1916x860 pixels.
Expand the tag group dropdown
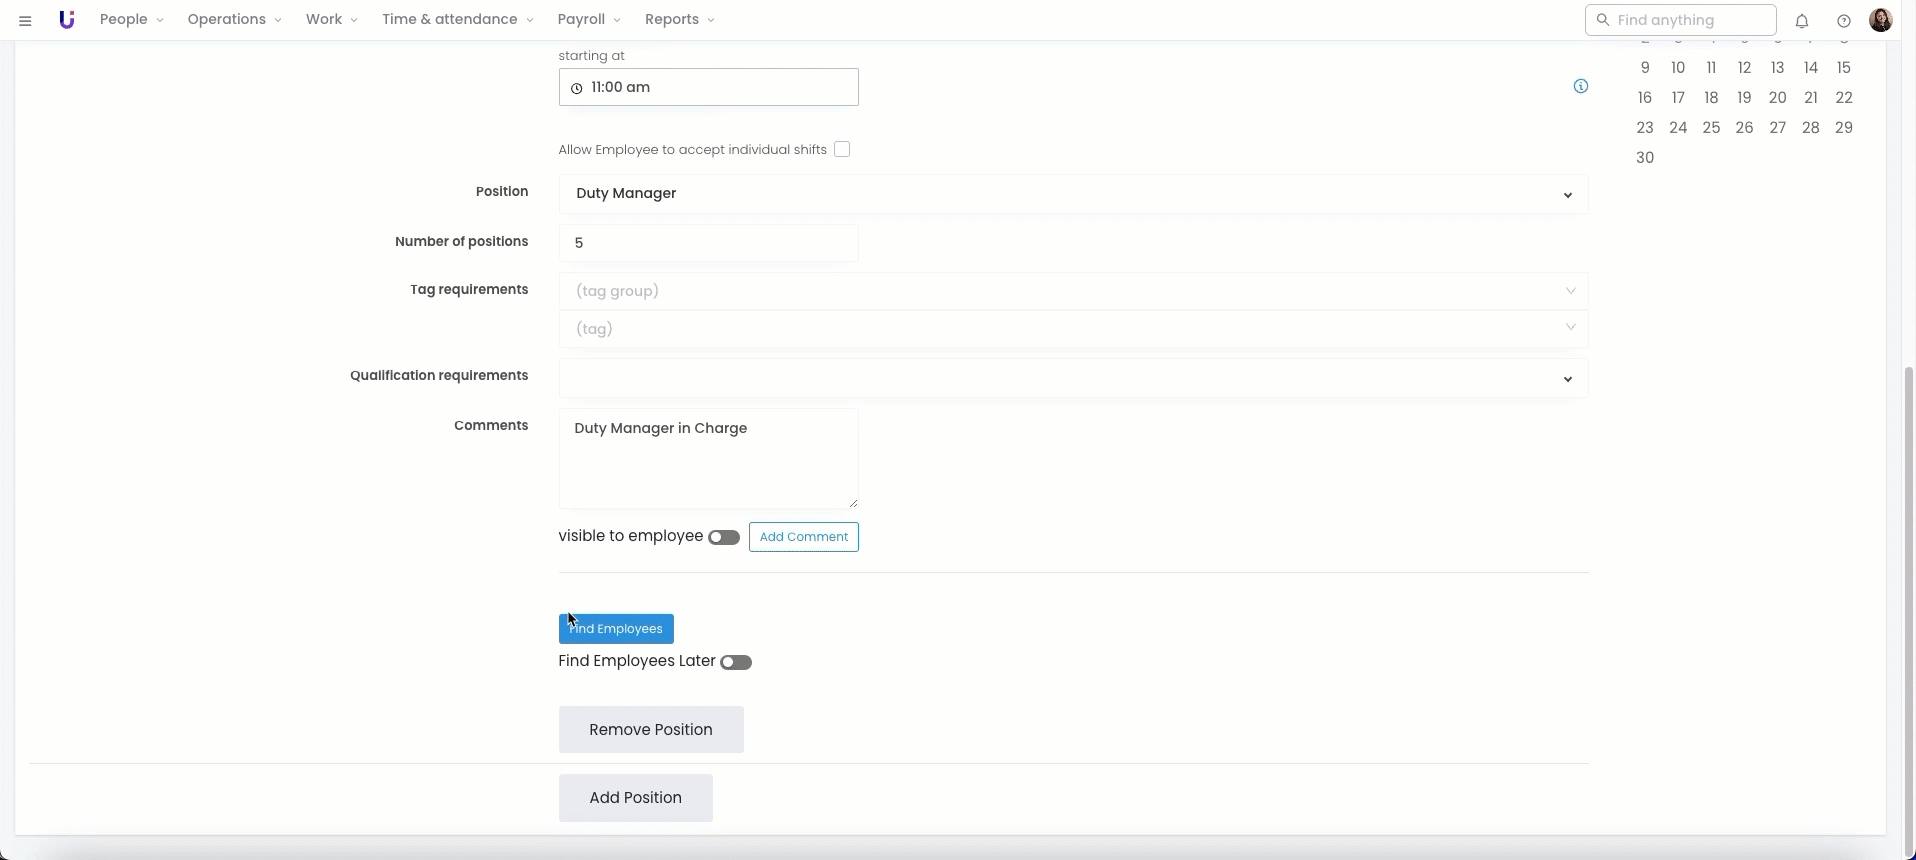[1072, 291]
